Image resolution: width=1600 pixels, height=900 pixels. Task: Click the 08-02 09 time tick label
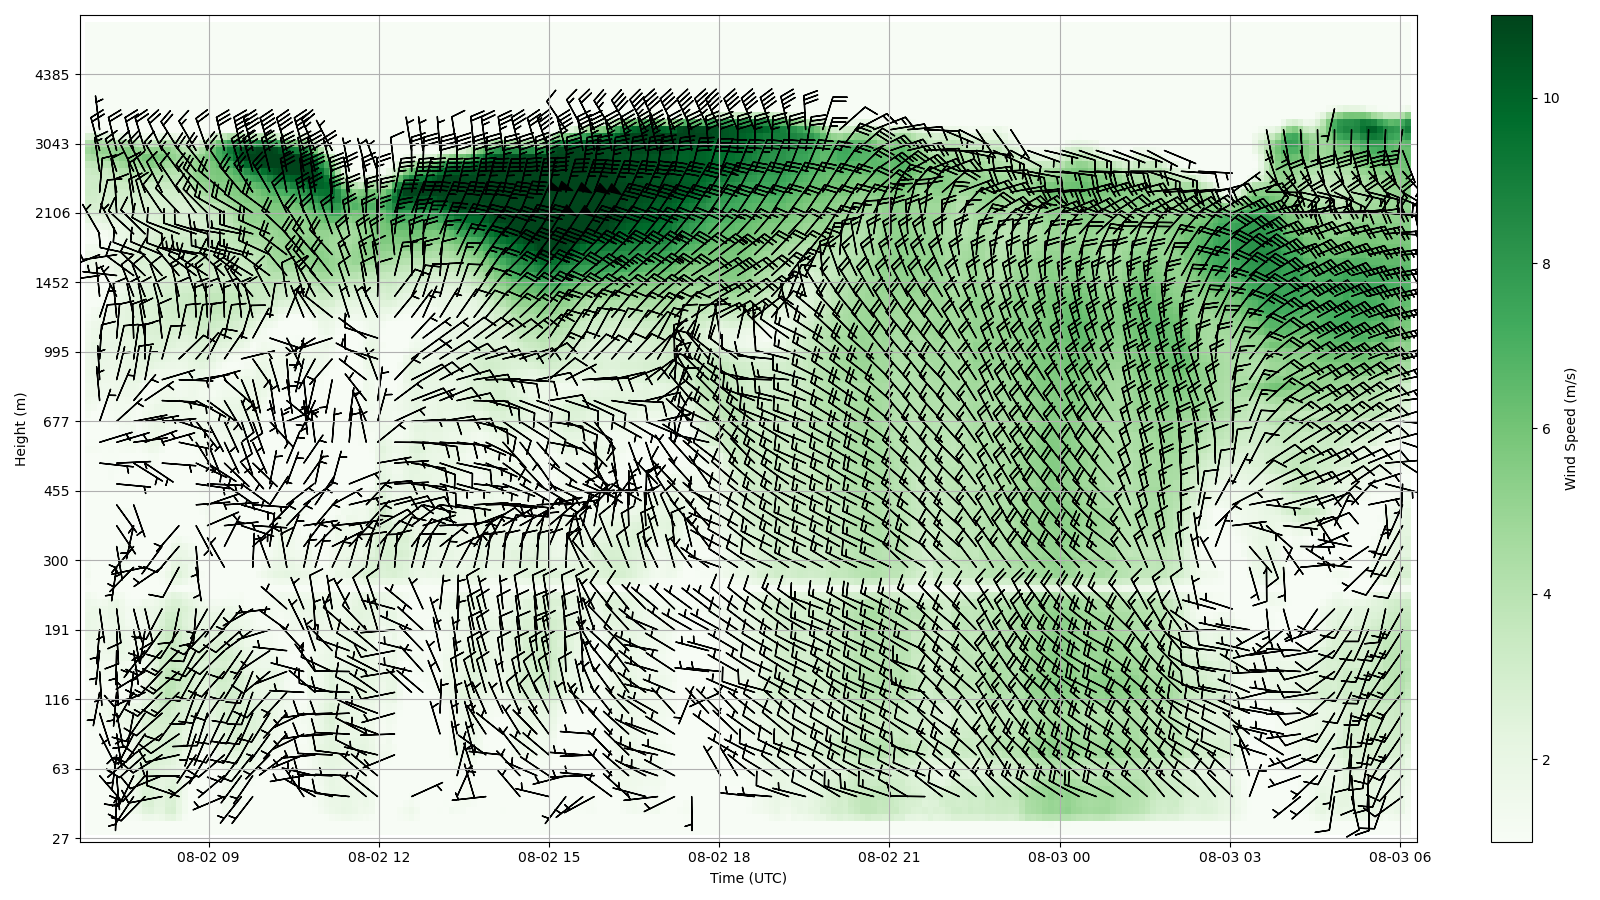[x=209, y=857]
